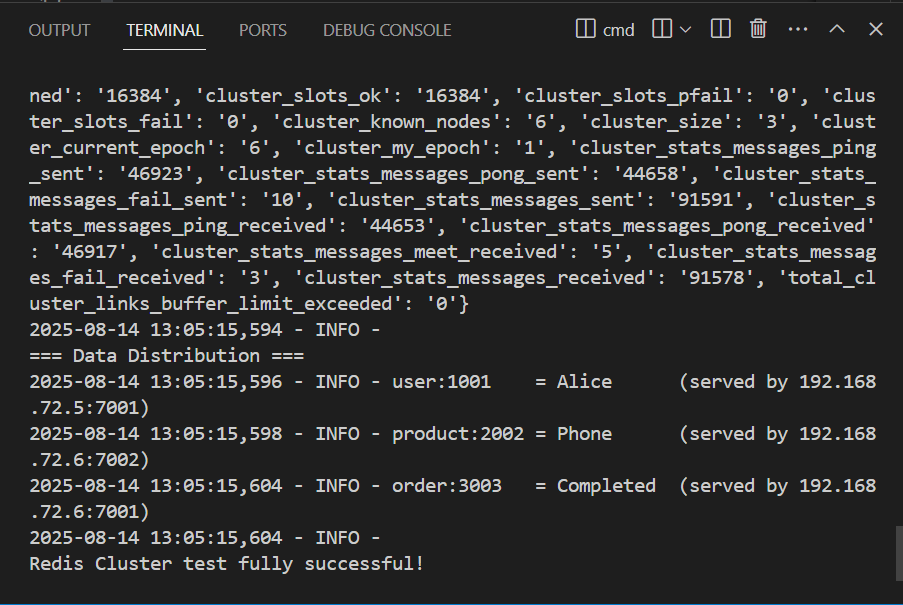Click the product:2002 = Phone log entry
Image resolution: width=903 pixels, height=605 pixels.
pos(453,446)
